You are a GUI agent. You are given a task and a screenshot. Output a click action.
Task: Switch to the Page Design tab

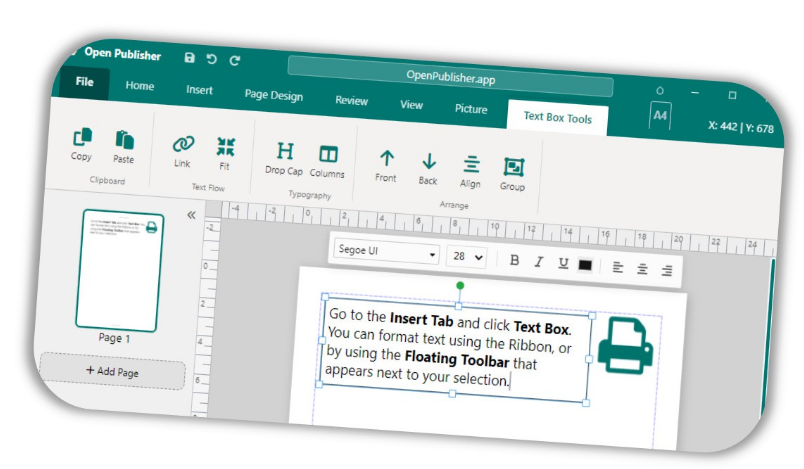point(273,95)
